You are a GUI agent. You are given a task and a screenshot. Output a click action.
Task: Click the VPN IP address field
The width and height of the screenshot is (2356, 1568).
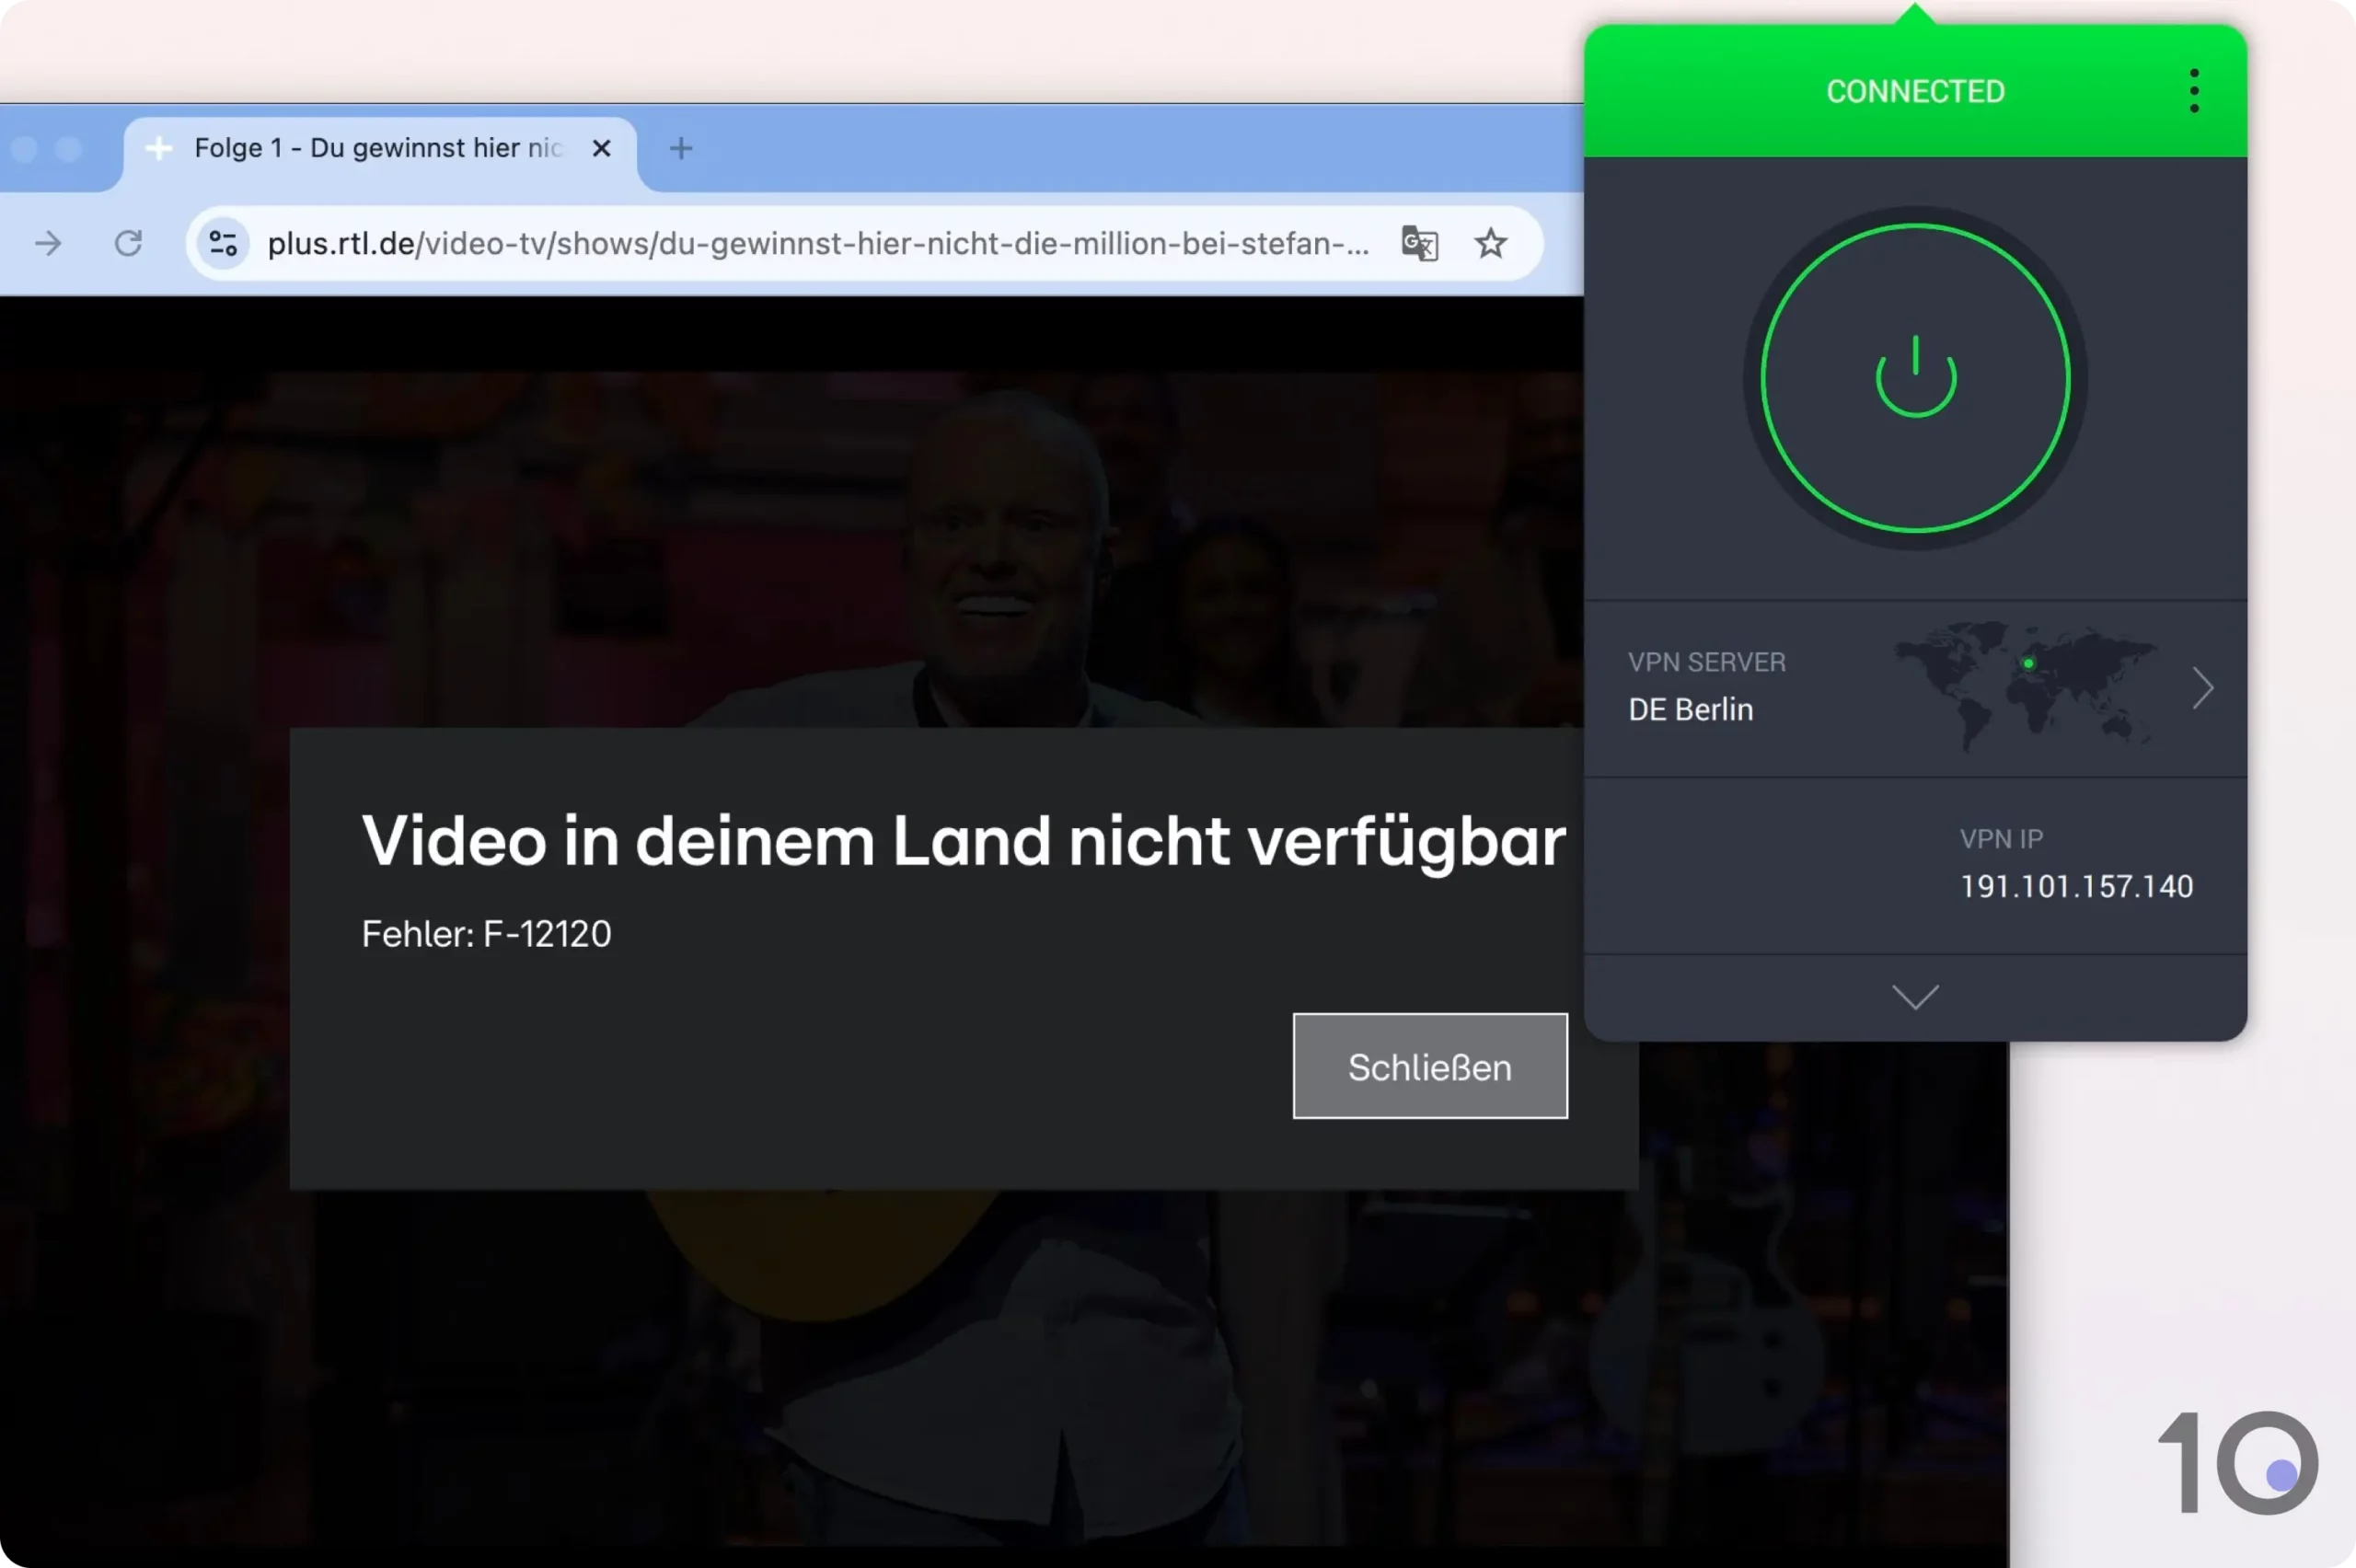(2076, 883)
